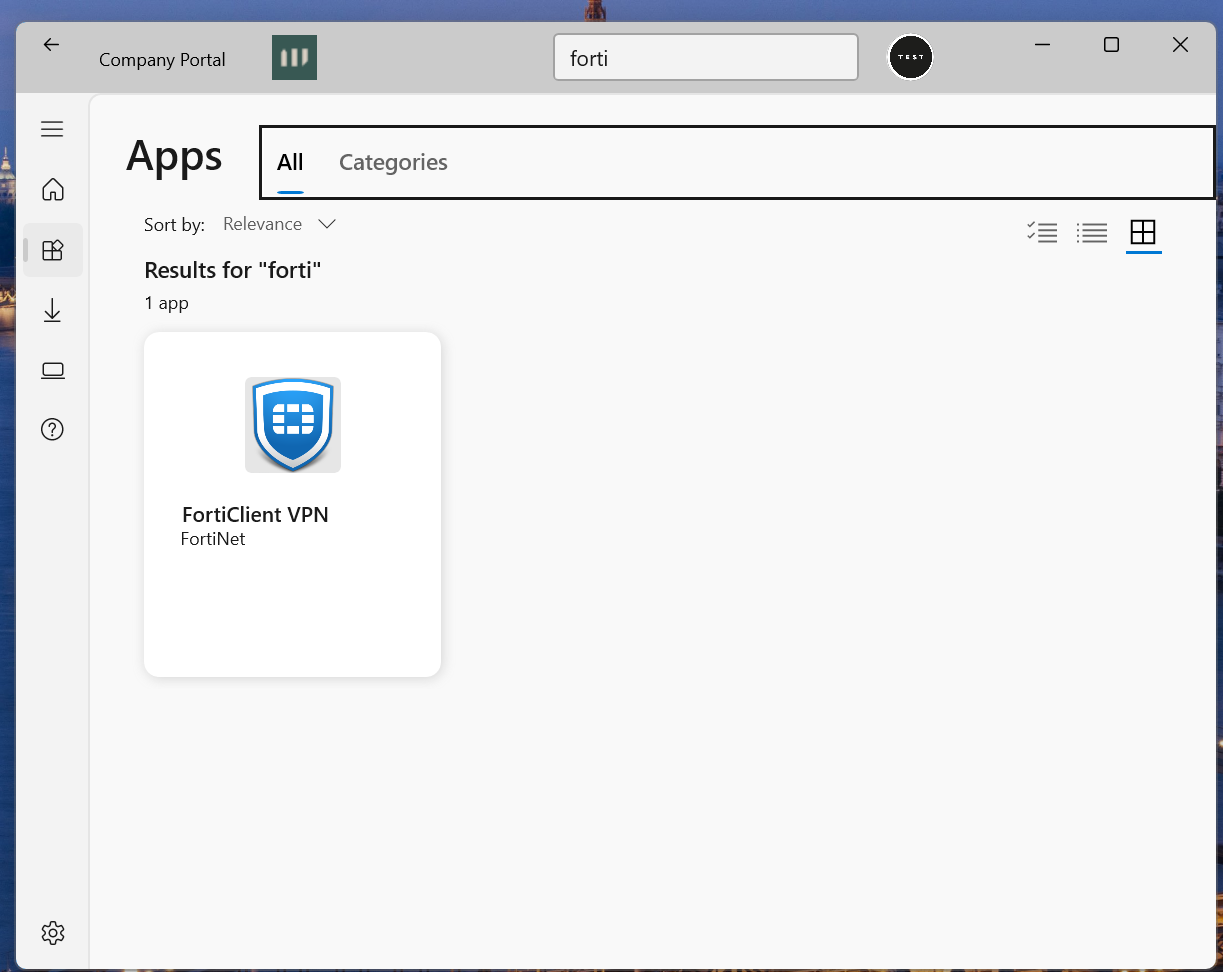Screen dimensions: 1223x972
Task: Open the user account profile avatar
Action: tap(910, 58)
